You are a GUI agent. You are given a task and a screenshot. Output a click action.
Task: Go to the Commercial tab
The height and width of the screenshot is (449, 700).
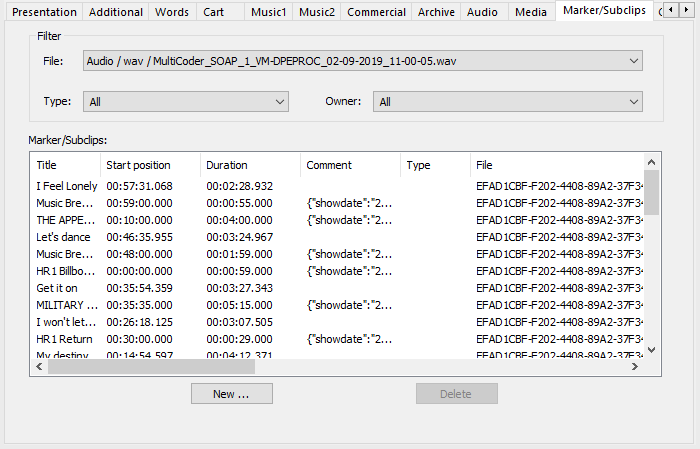coord(376,12)
